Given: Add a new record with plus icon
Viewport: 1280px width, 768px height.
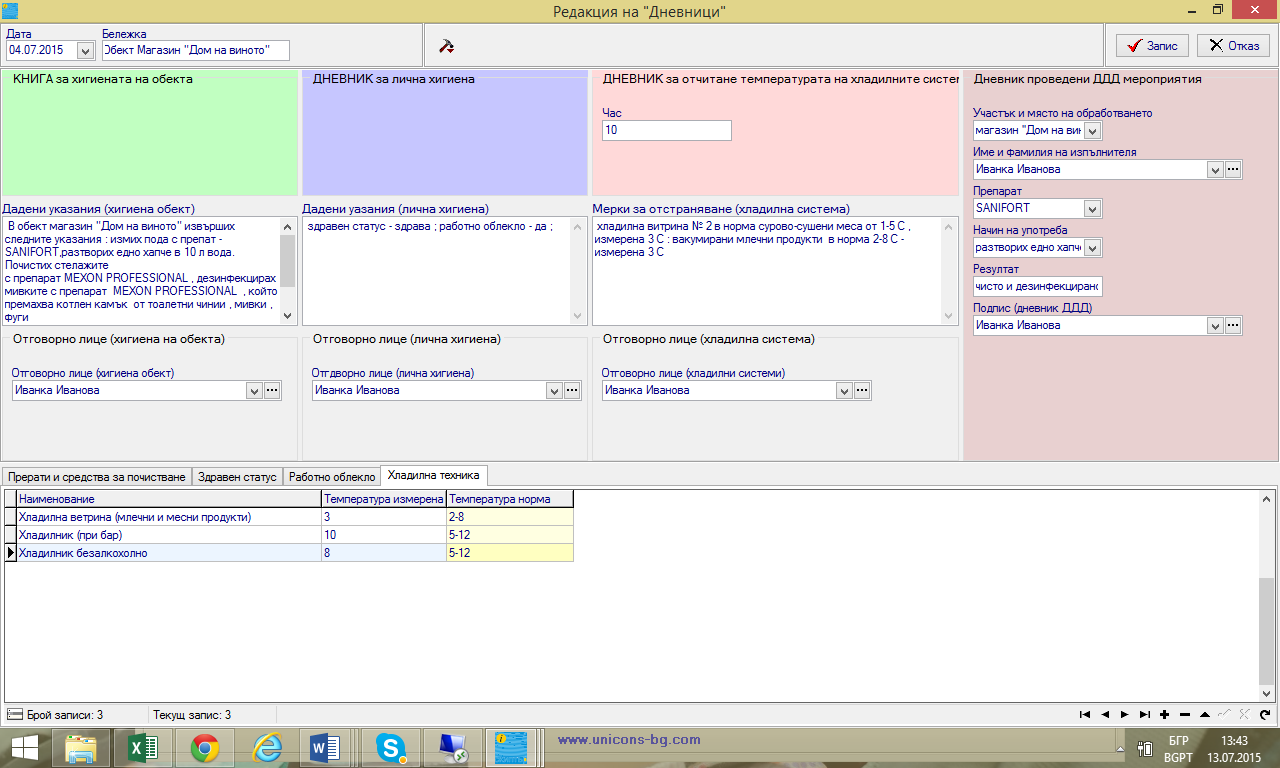Looking at the screenshot, I should [x=1165, y=714].
